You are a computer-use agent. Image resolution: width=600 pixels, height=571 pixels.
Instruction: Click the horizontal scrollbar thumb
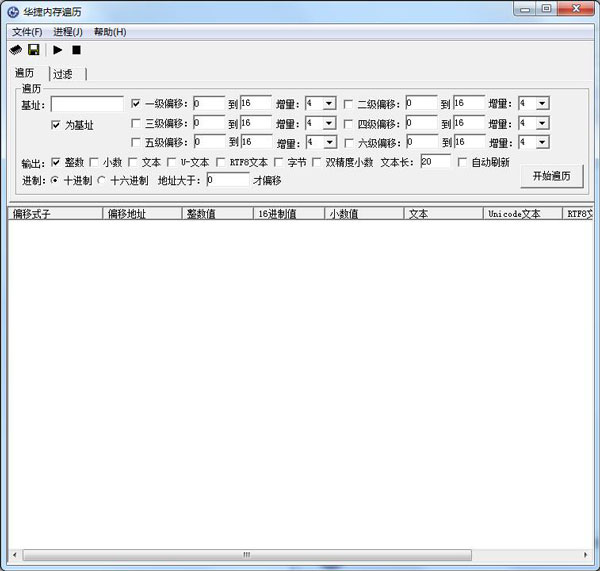click(247, 555)
